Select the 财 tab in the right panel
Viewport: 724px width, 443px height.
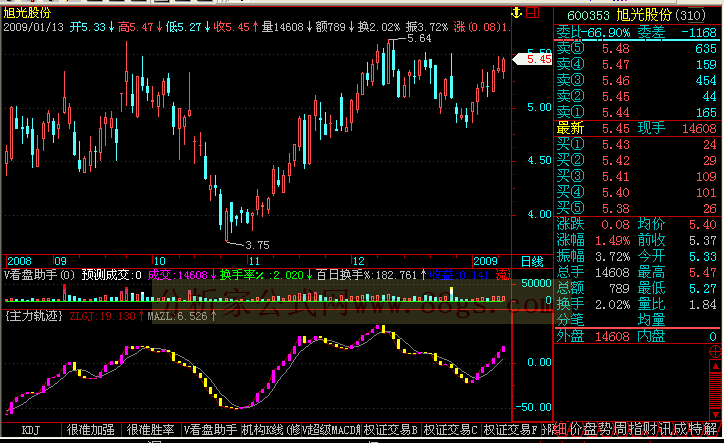(650, 429)
